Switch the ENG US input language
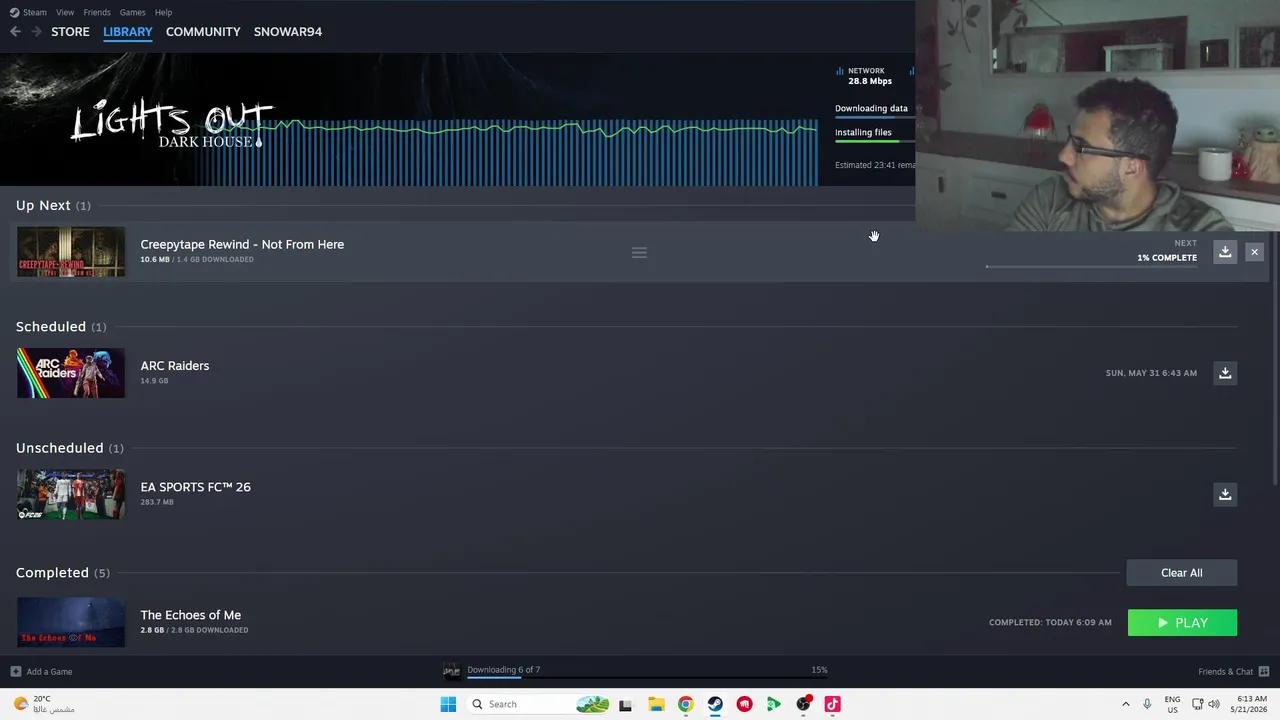The height and width of the screenshot is (720, 1280). (x=1172, y=704)
